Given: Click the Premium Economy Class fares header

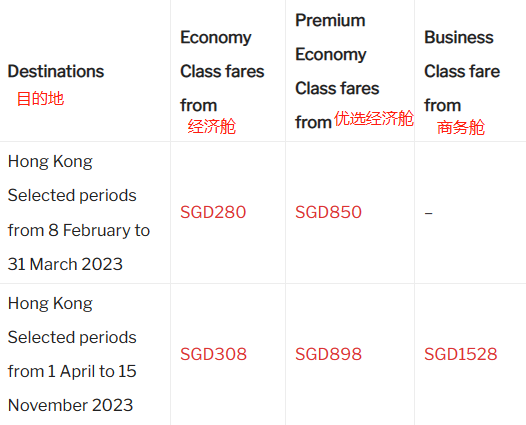Looking at the screenshot, I should point(337,71).
